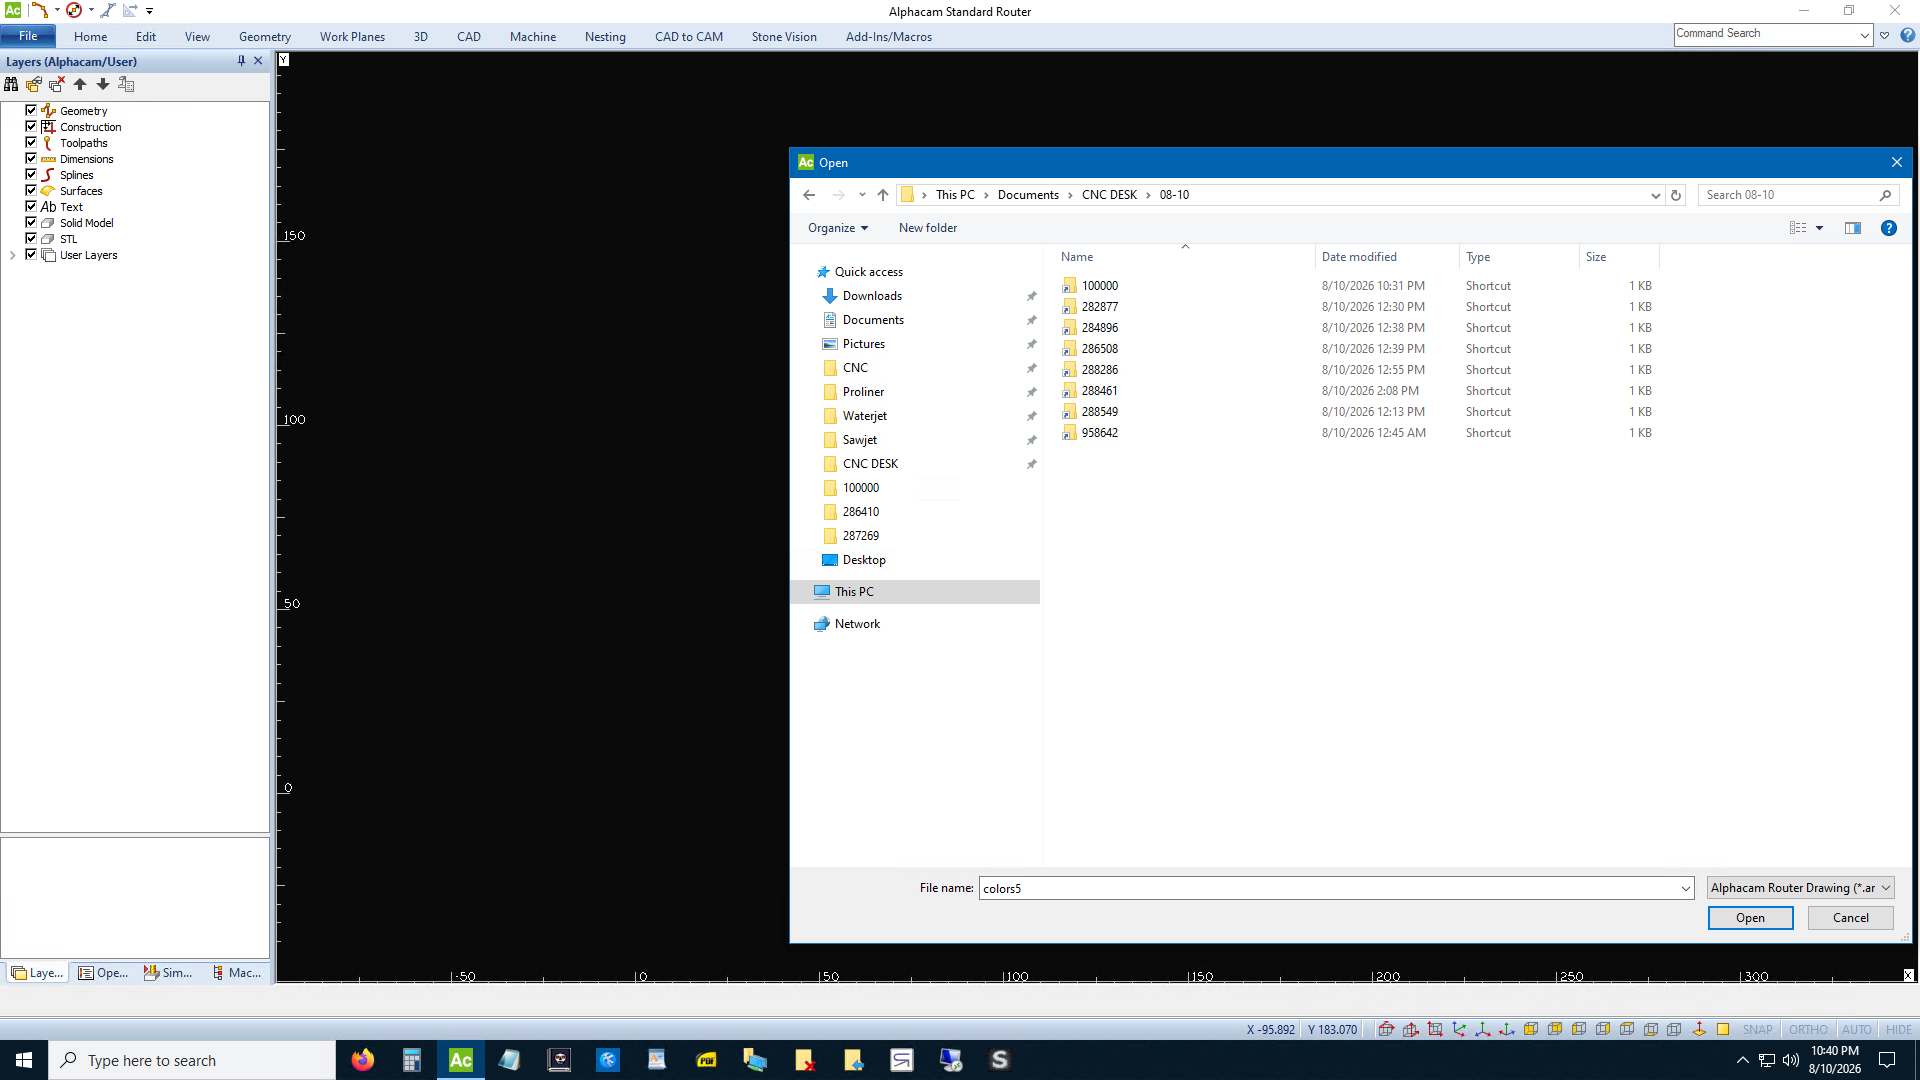Cancel the Open dialog
This screenshot has width=1920, height=1080.
pyautogui.click(x=1850, y=918)
